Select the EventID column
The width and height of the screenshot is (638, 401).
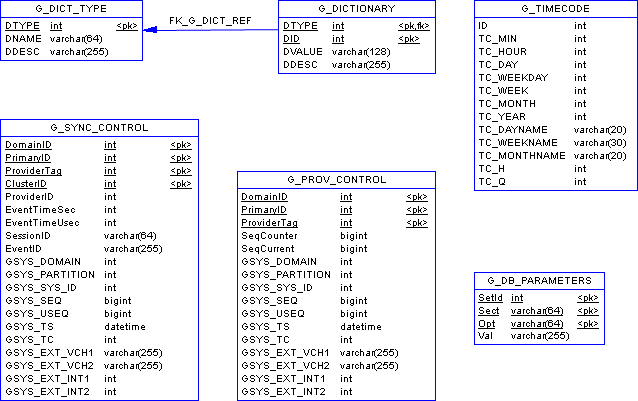click(23, 249)
